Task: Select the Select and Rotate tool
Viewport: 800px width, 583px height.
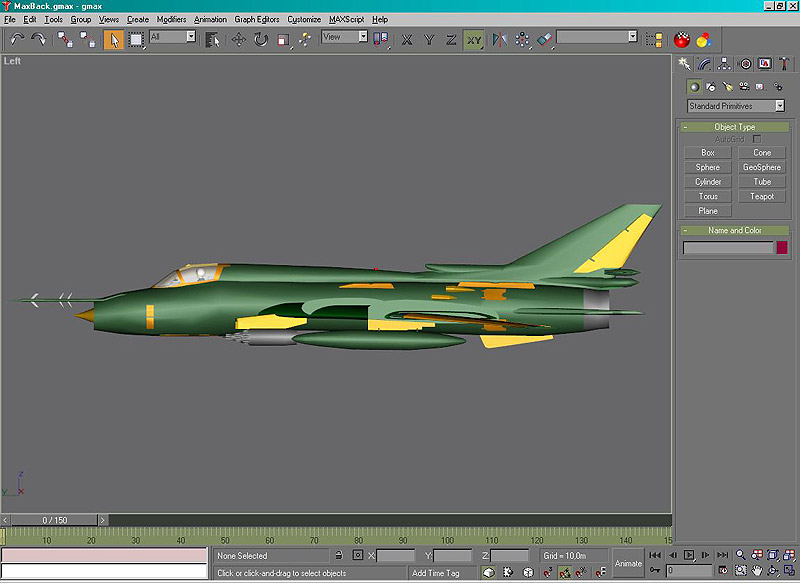Action: tap(260, 39)
